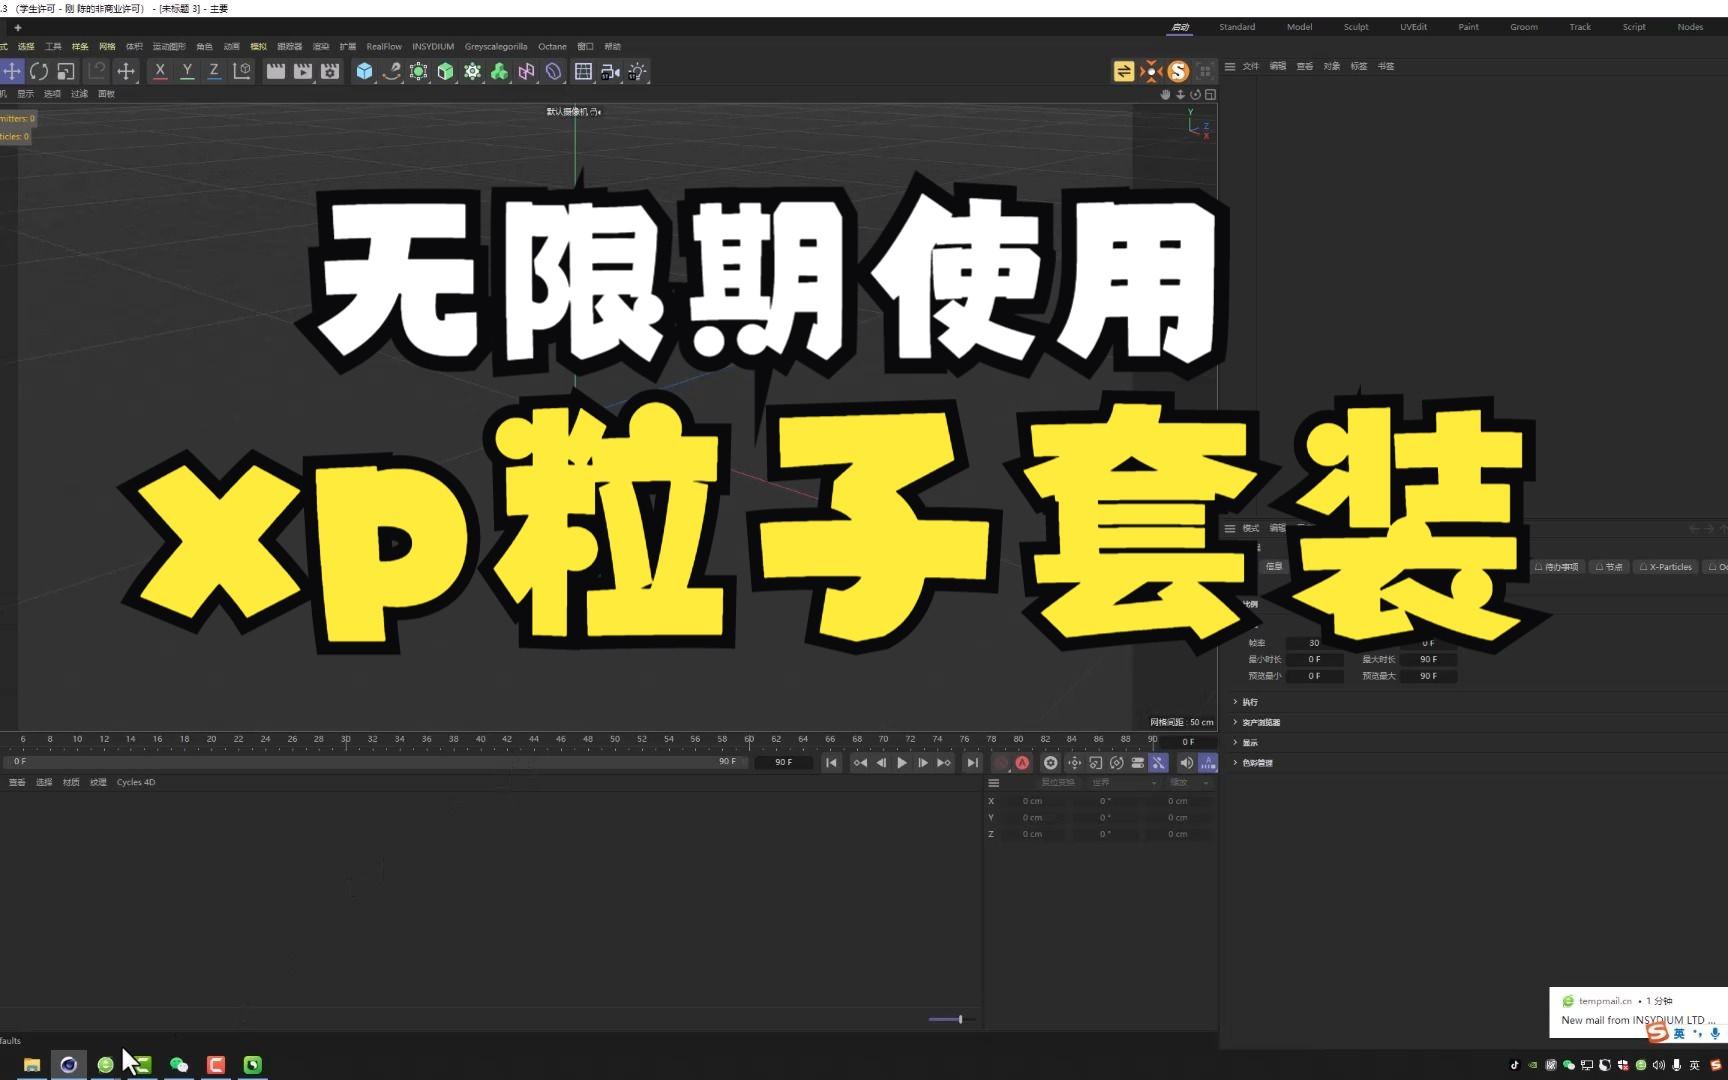
Task: Add a light object
Action: point(637,71)
